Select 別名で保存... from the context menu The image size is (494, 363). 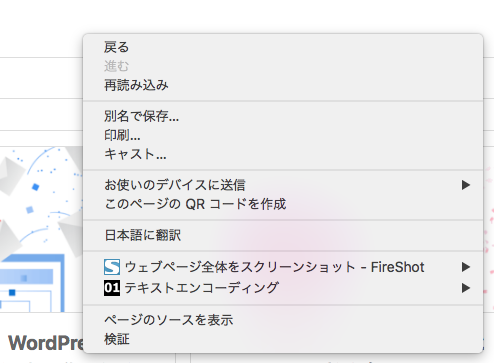pyautogui.click(x=283, y=116)
